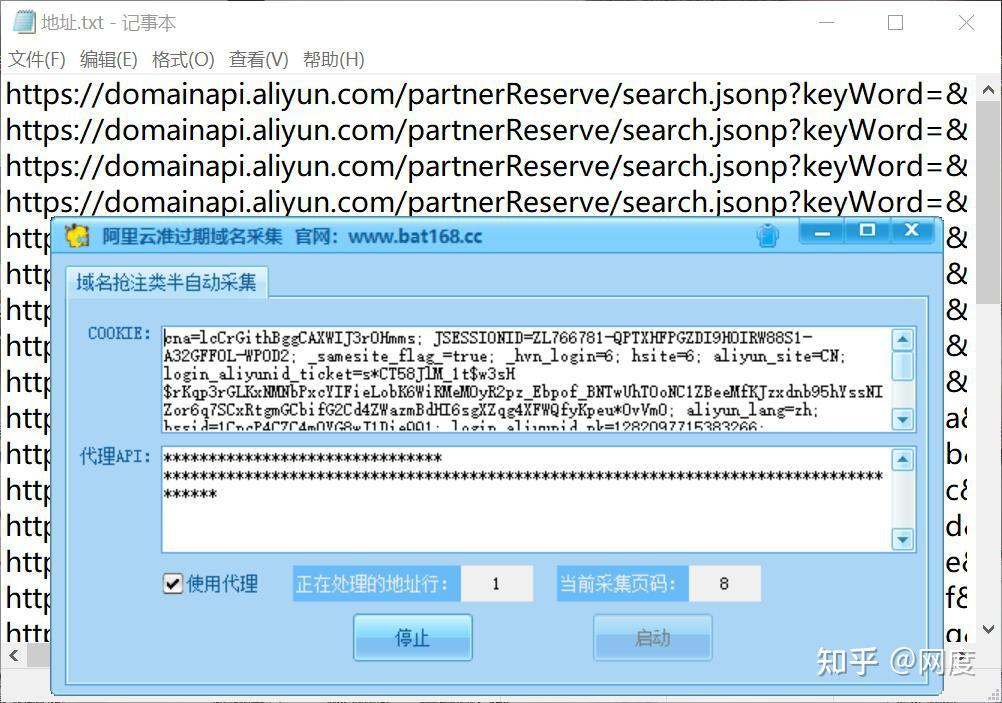Open the 文件(F) menu in Notepad
This screenshot has height=703, width=1002.
click(x=36, y=59)
